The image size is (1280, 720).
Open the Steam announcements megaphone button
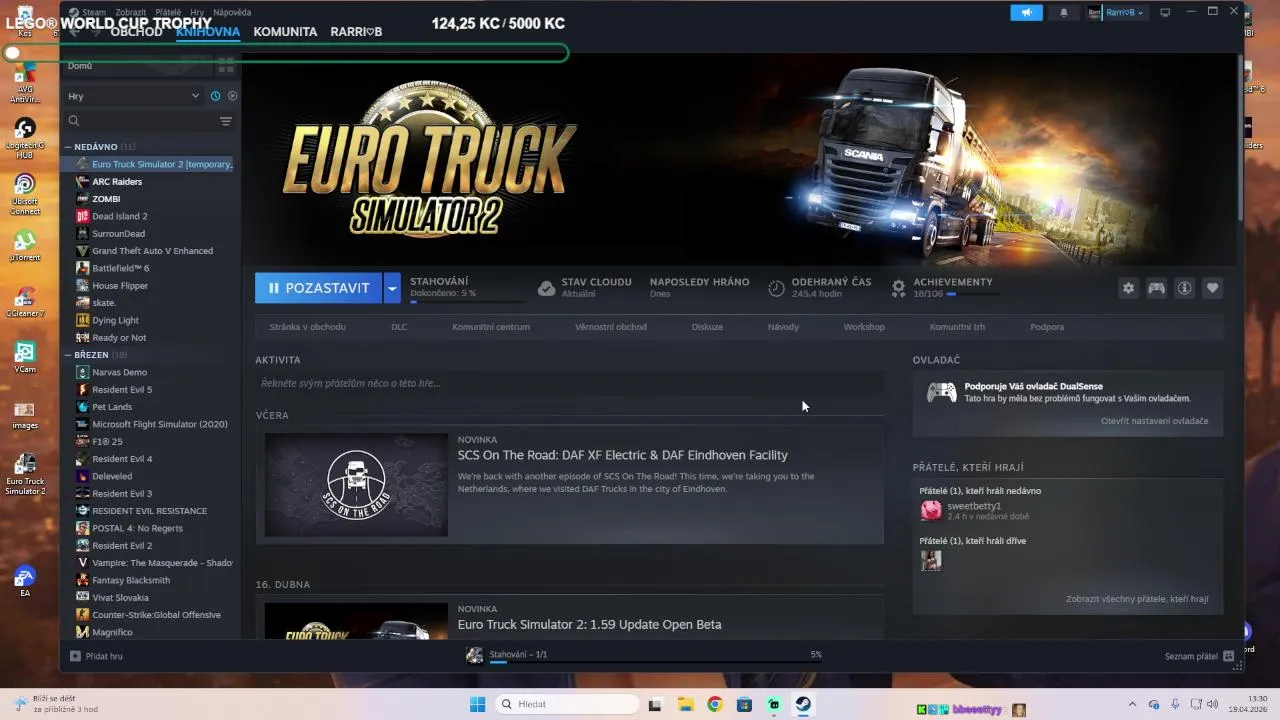click(x=1025, y=12)
